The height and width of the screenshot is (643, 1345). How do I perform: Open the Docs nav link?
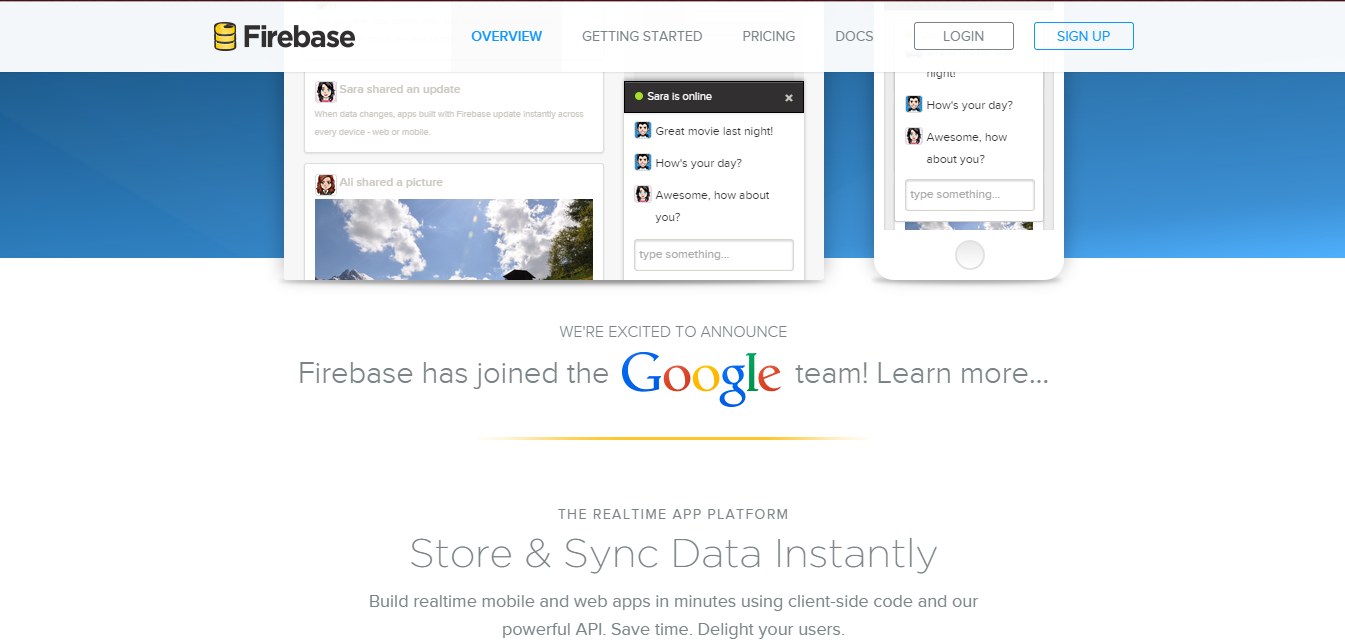(854, 36)
